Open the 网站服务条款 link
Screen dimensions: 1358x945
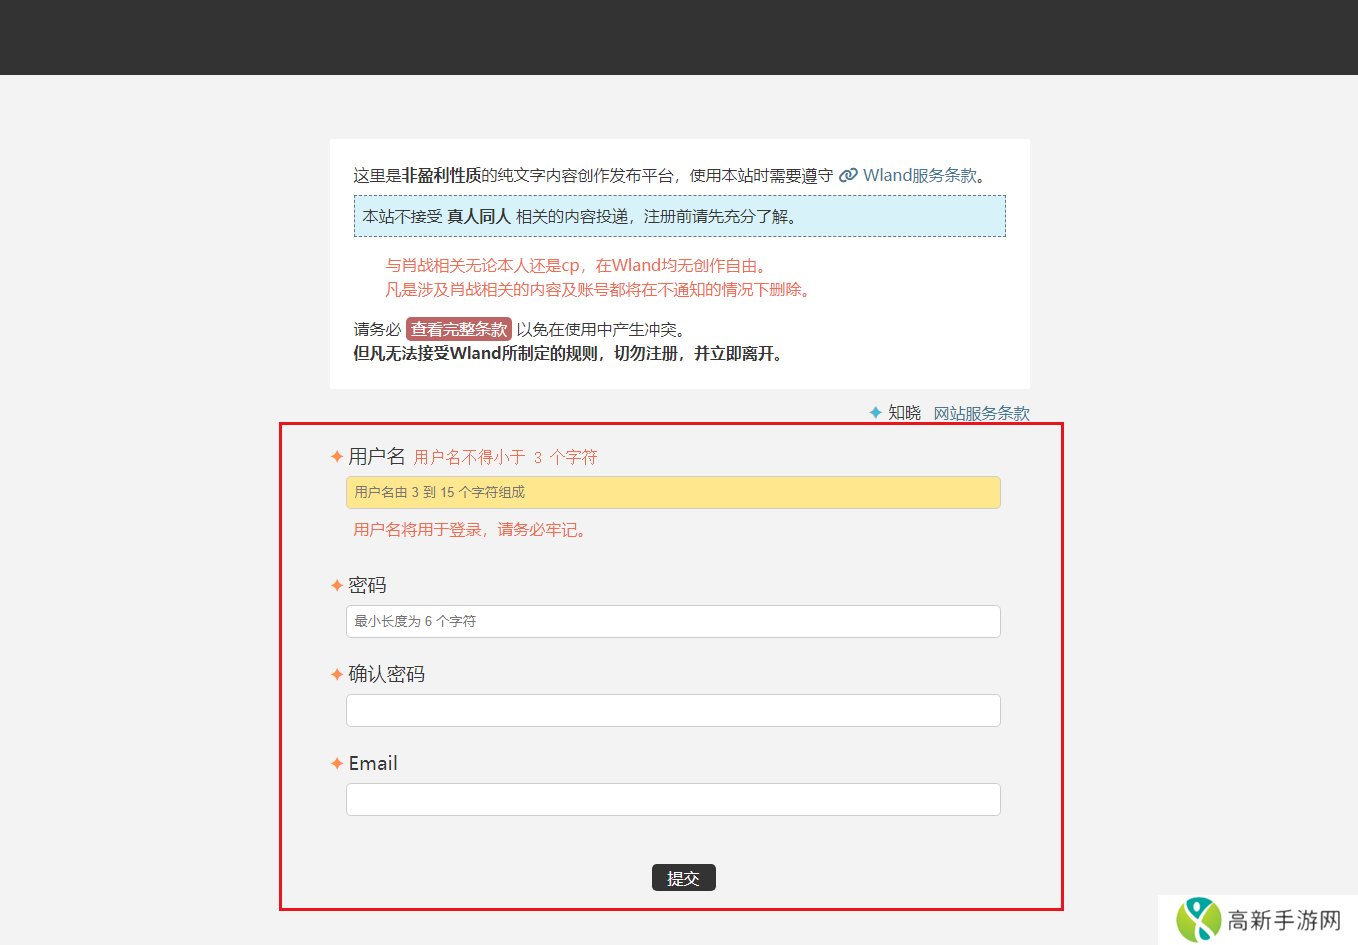[981, 413]
